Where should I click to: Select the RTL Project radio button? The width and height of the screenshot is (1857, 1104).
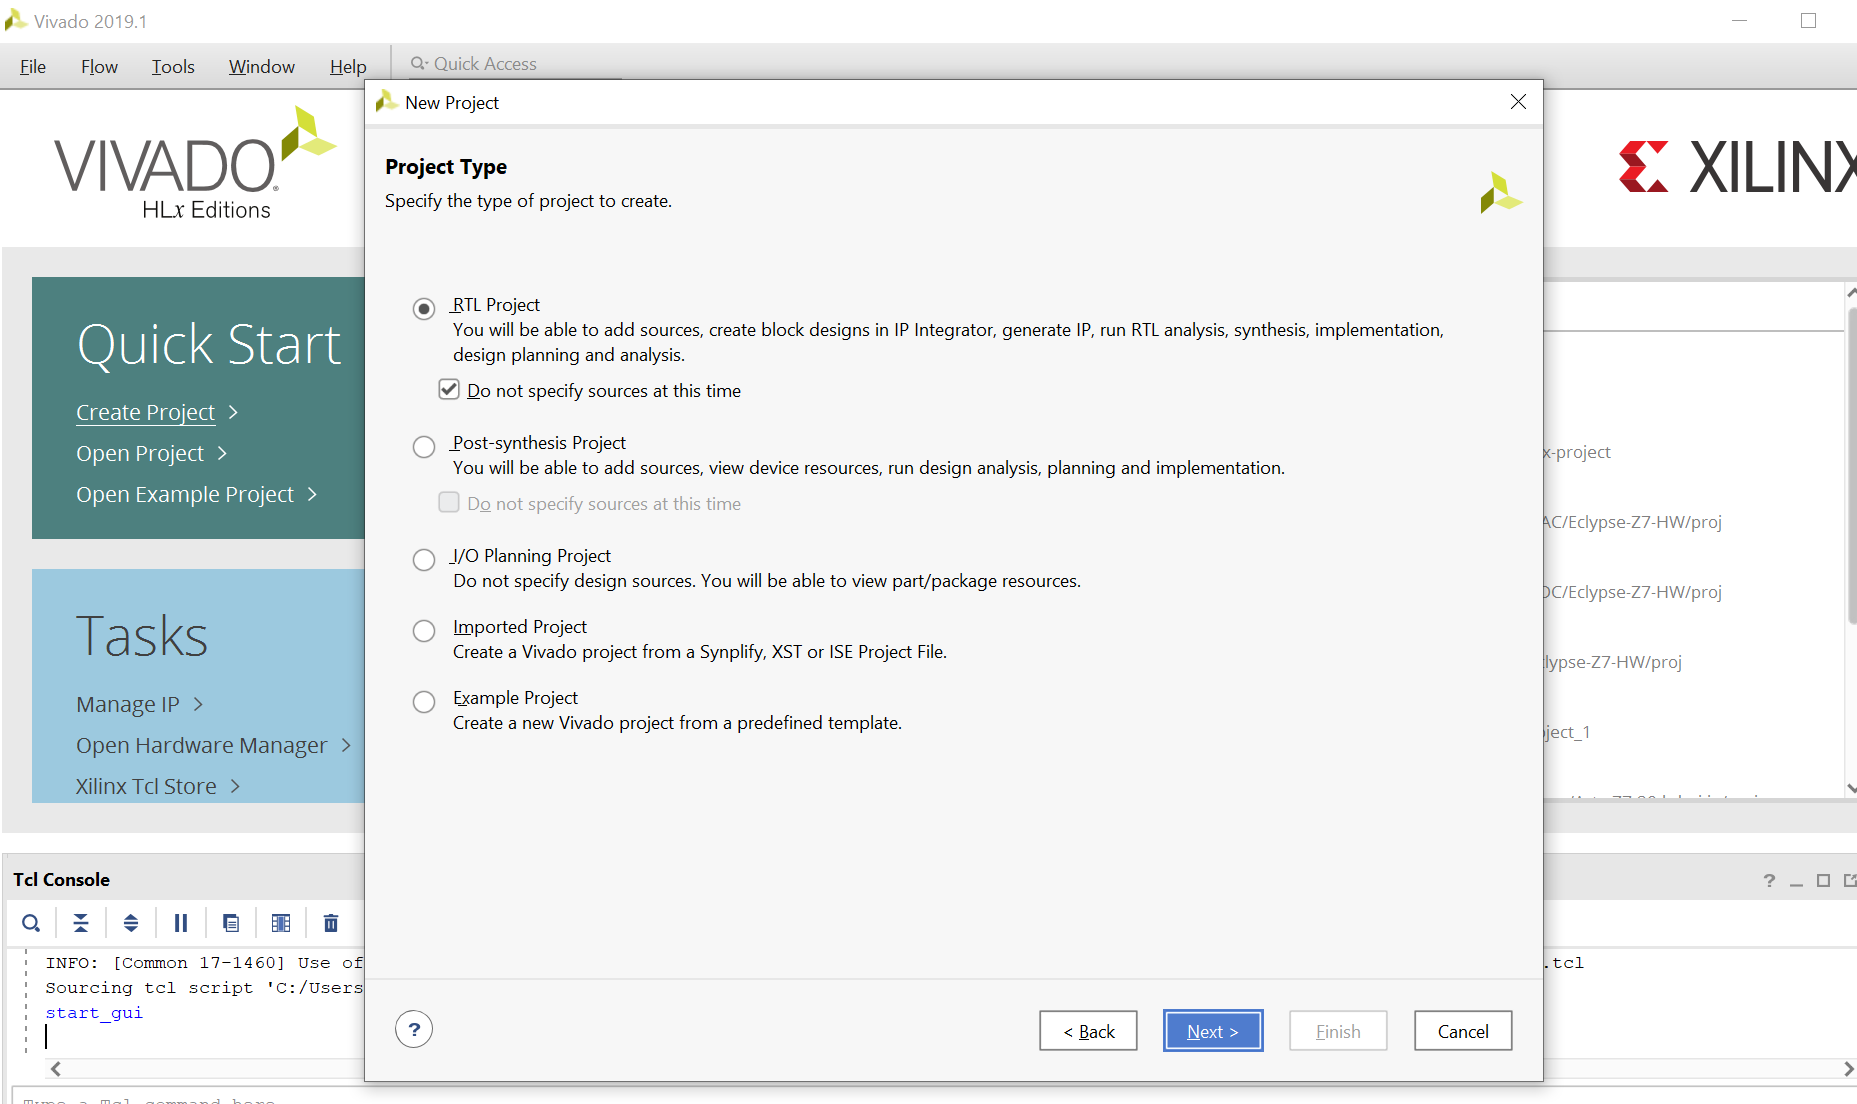(x=424, y=308)
